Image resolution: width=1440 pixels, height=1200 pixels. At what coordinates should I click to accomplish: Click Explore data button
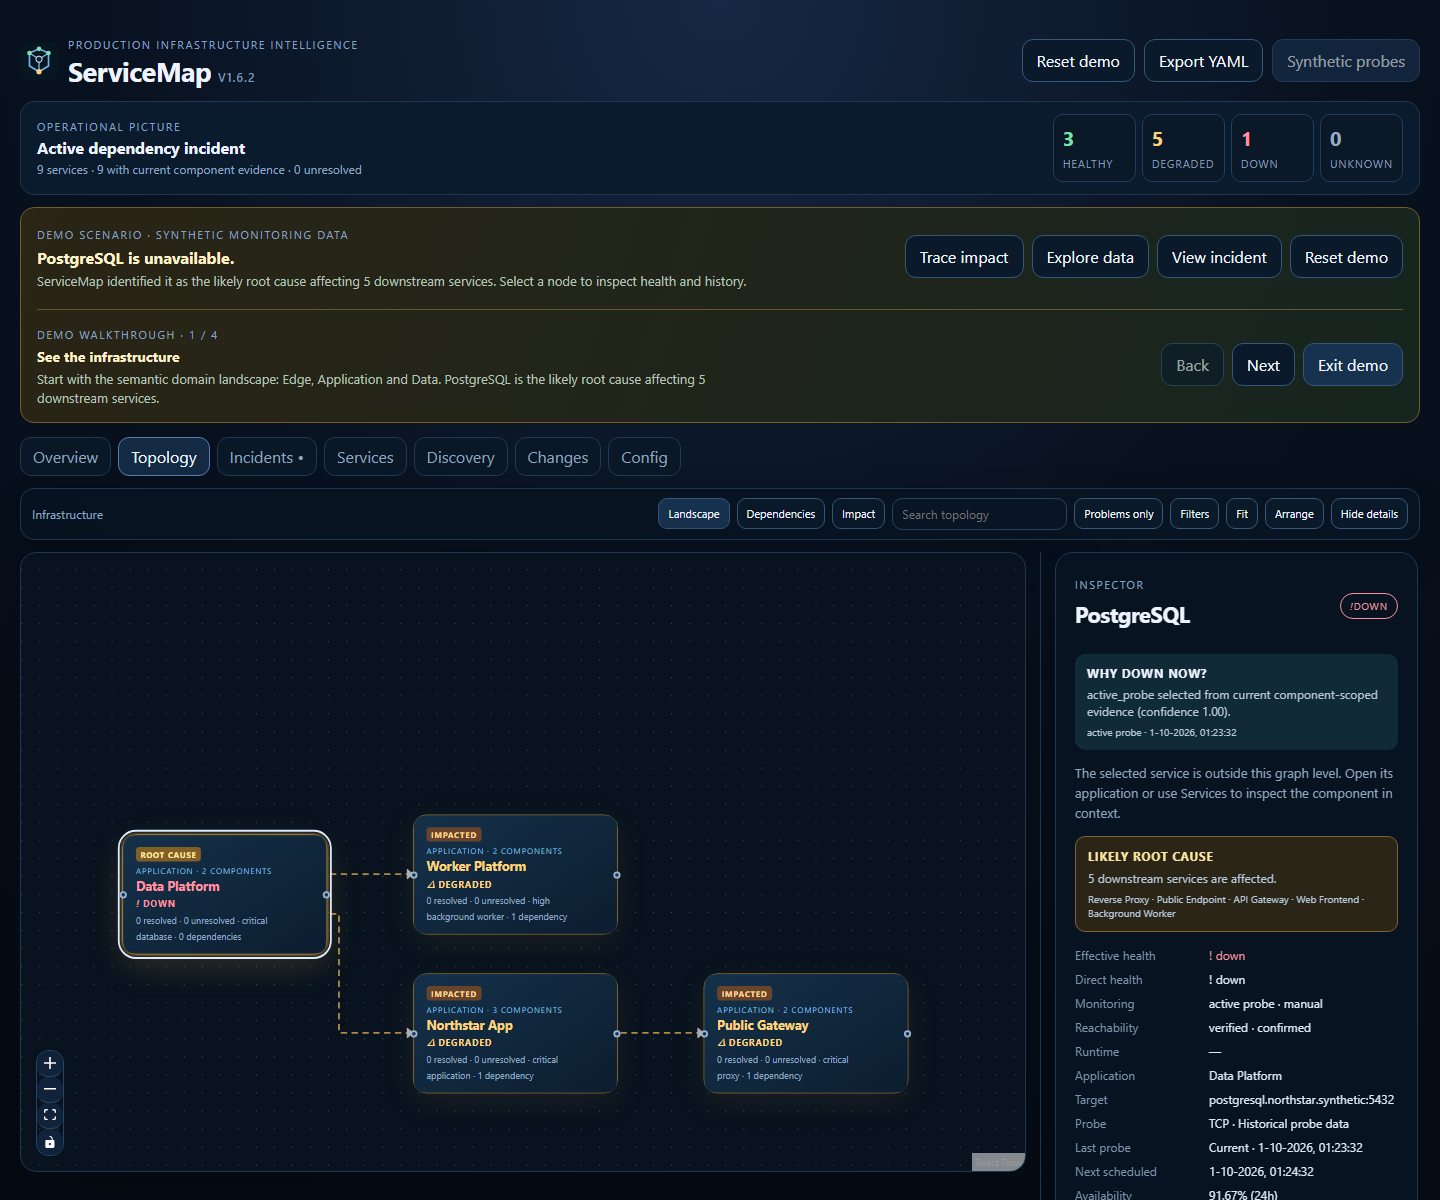coord(1090,257)
